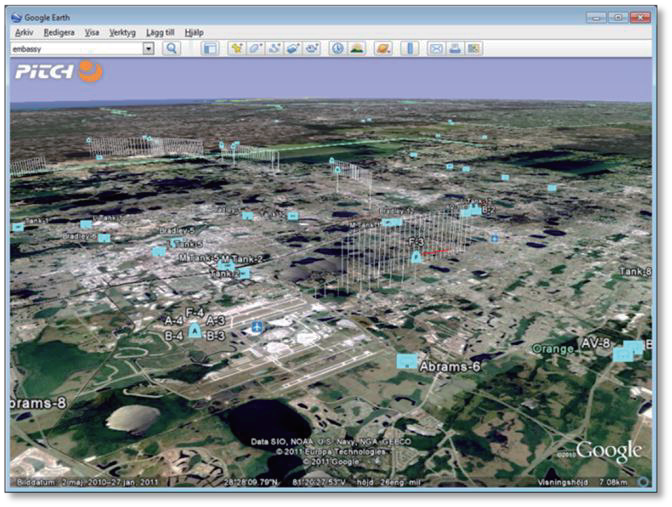Image resolution: width=672 pixels, height=507 pixels.
Task: Click the Tank-8 label
Action: 635,271
